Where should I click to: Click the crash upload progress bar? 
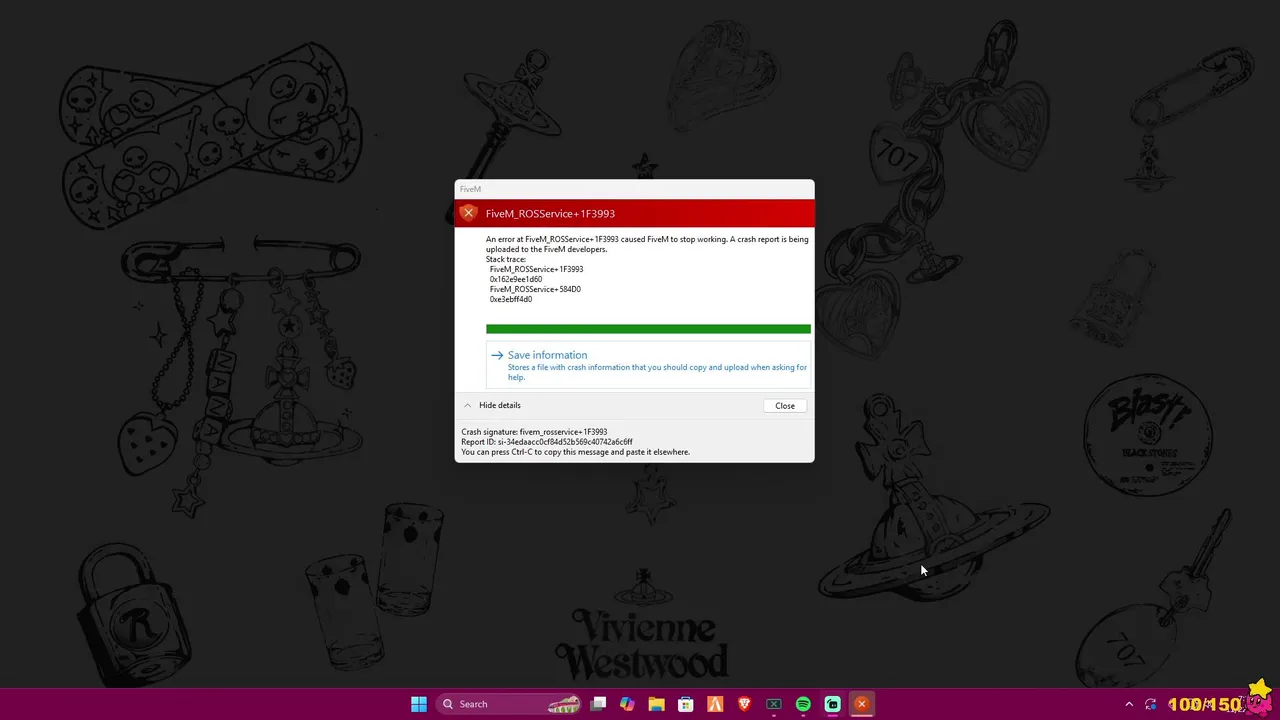coord(648,329)
